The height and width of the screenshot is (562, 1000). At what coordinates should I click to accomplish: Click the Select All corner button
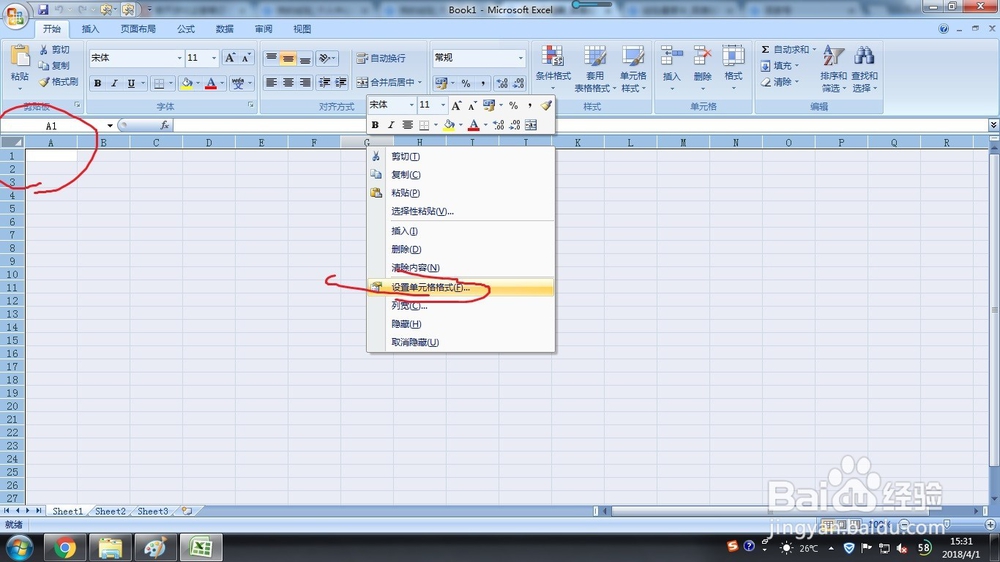pos(12,142)
